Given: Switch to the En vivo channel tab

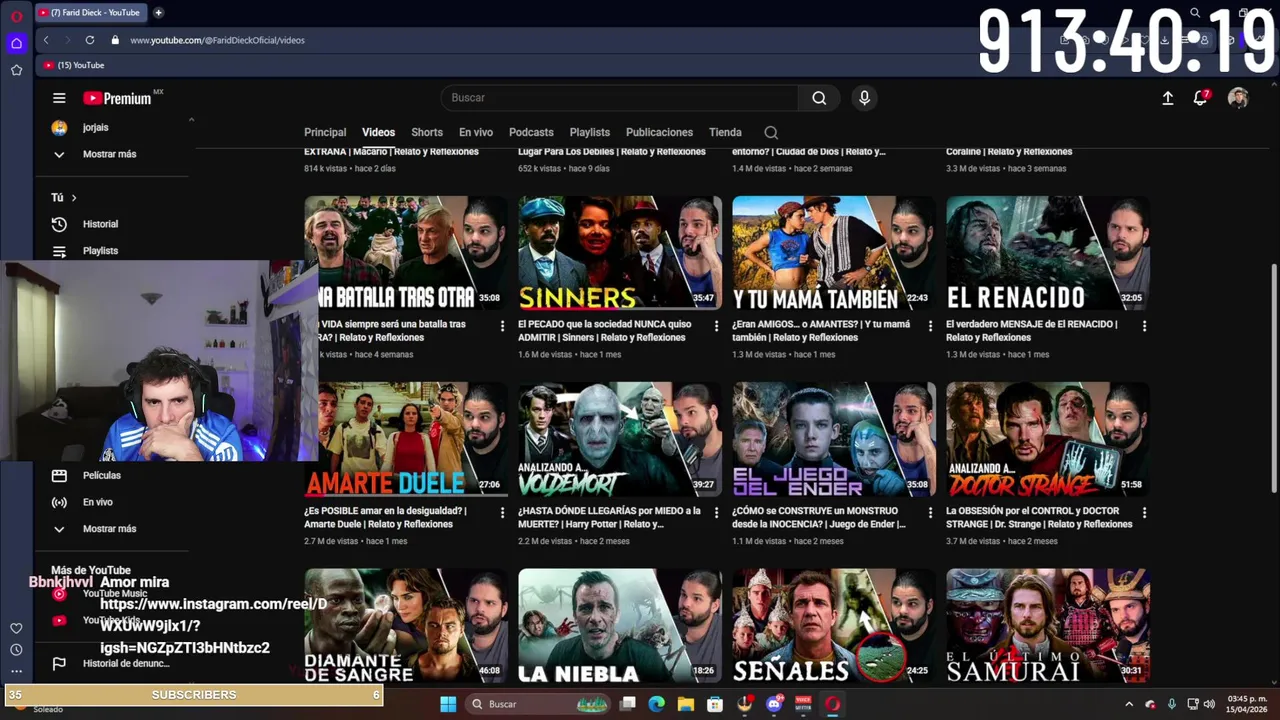Looking at the screenshot, I should (476, 132).
